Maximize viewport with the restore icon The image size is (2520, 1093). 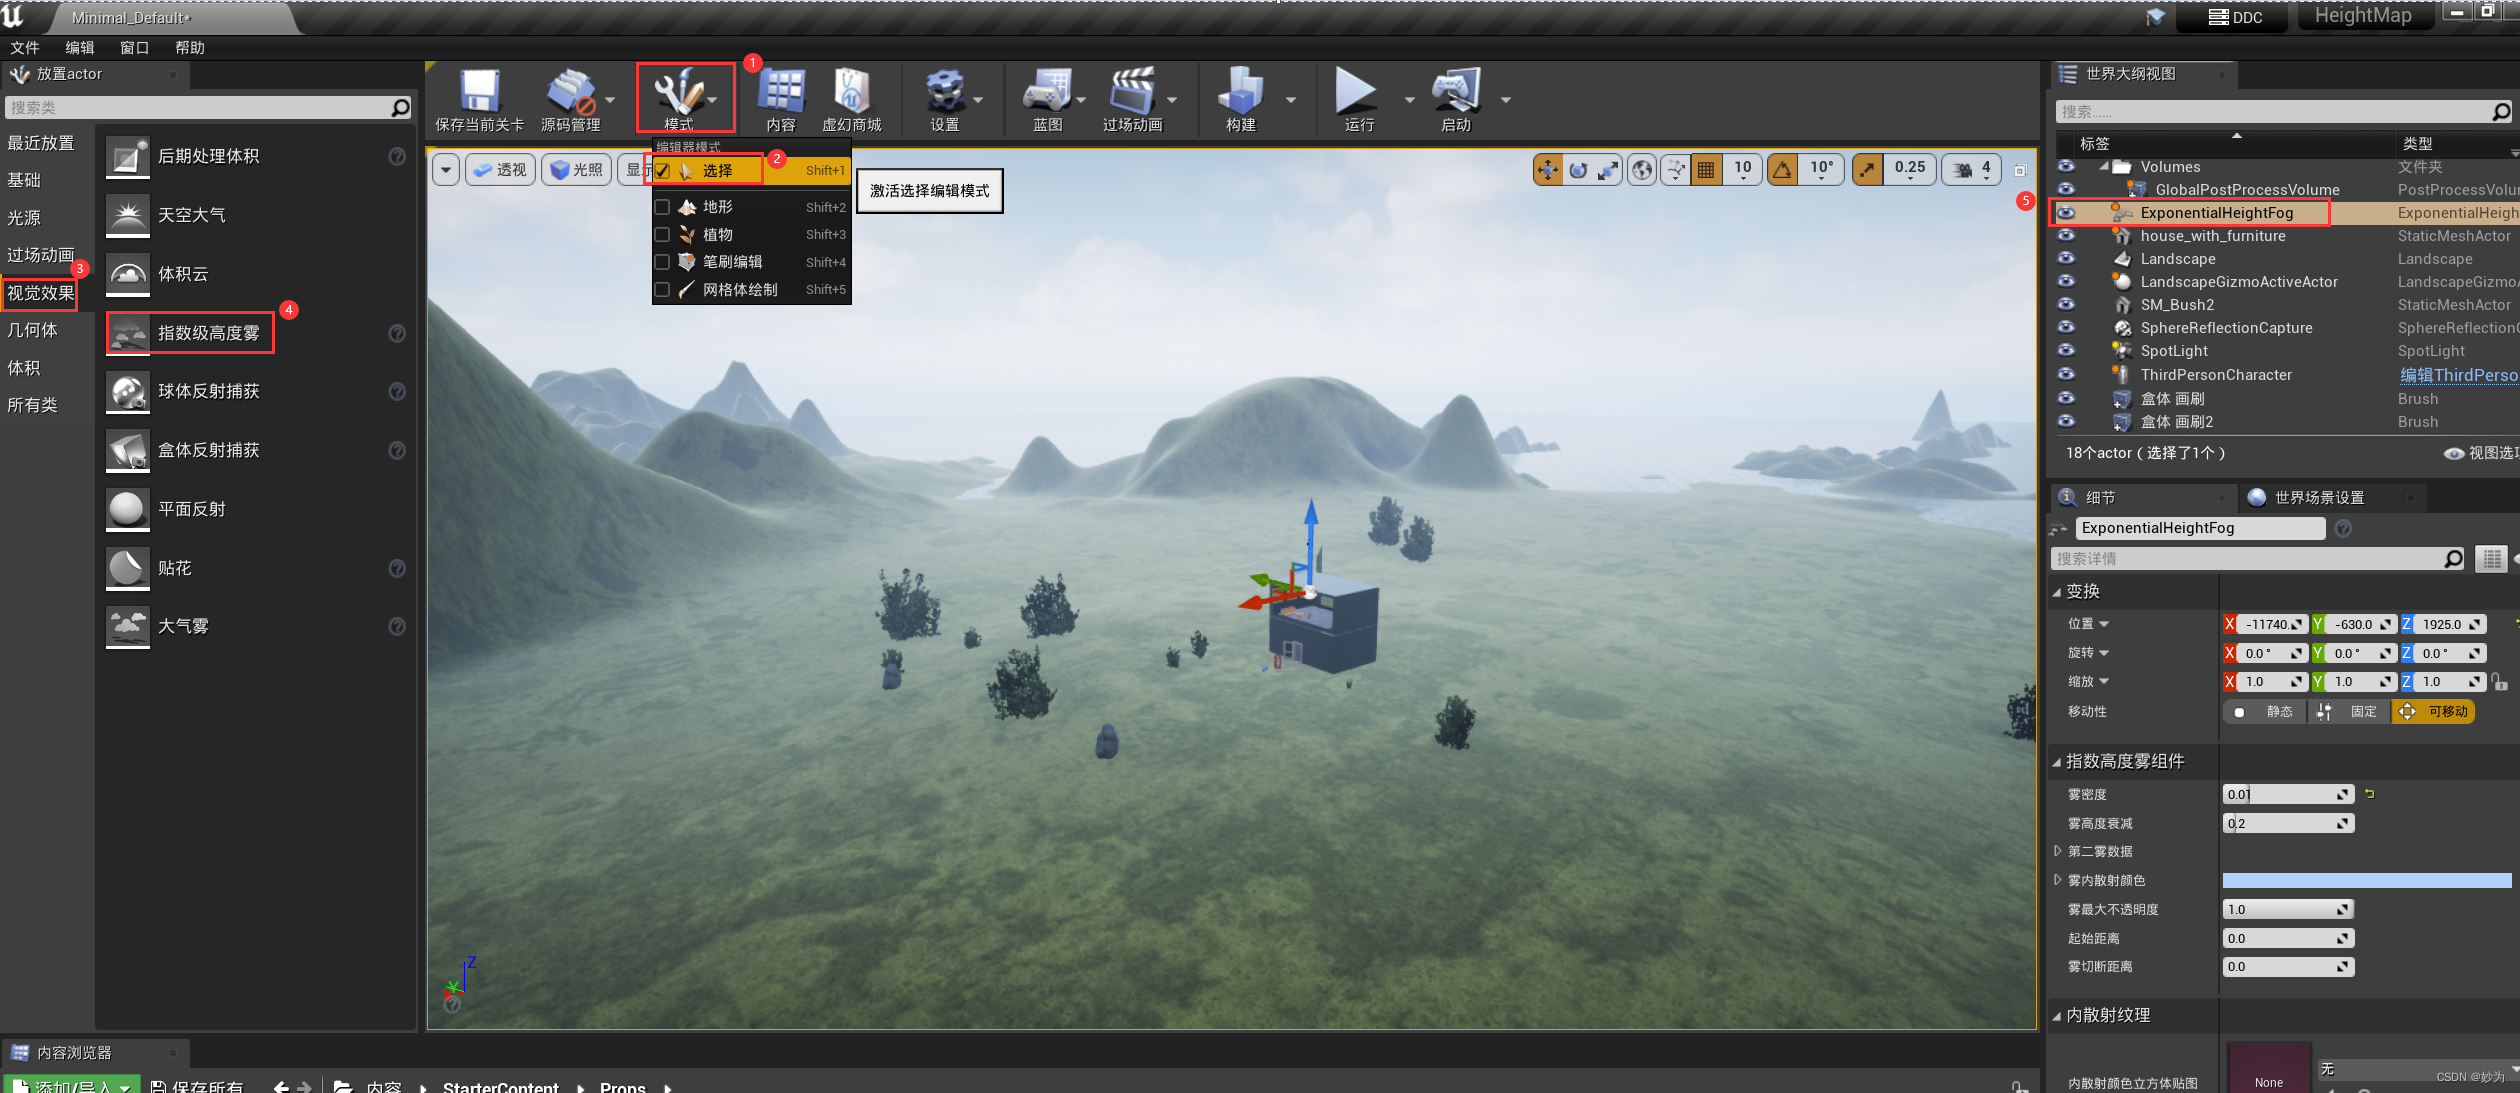point(2020,170)
